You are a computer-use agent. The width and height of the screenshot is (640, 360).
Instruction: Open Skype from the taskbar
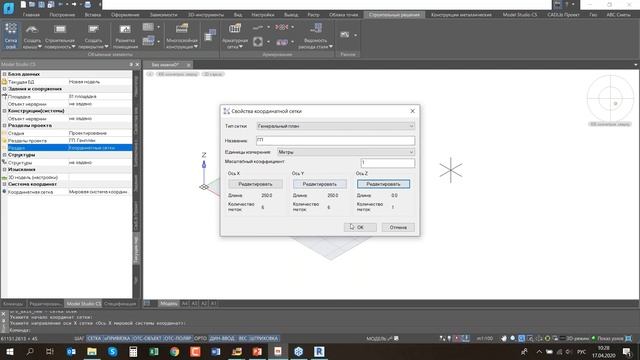click(113, 351)
